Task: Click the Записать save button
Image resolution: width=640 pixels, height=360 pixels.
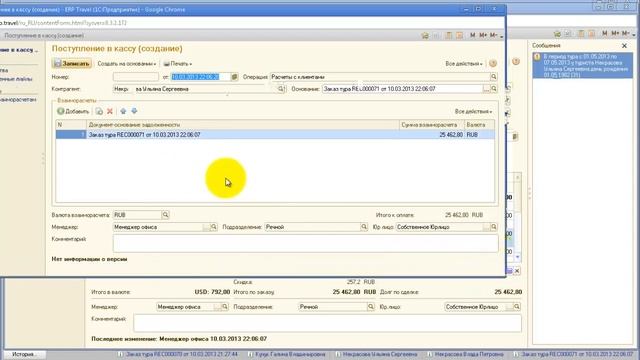Action: pyautogui.click(x=72, y=64)
